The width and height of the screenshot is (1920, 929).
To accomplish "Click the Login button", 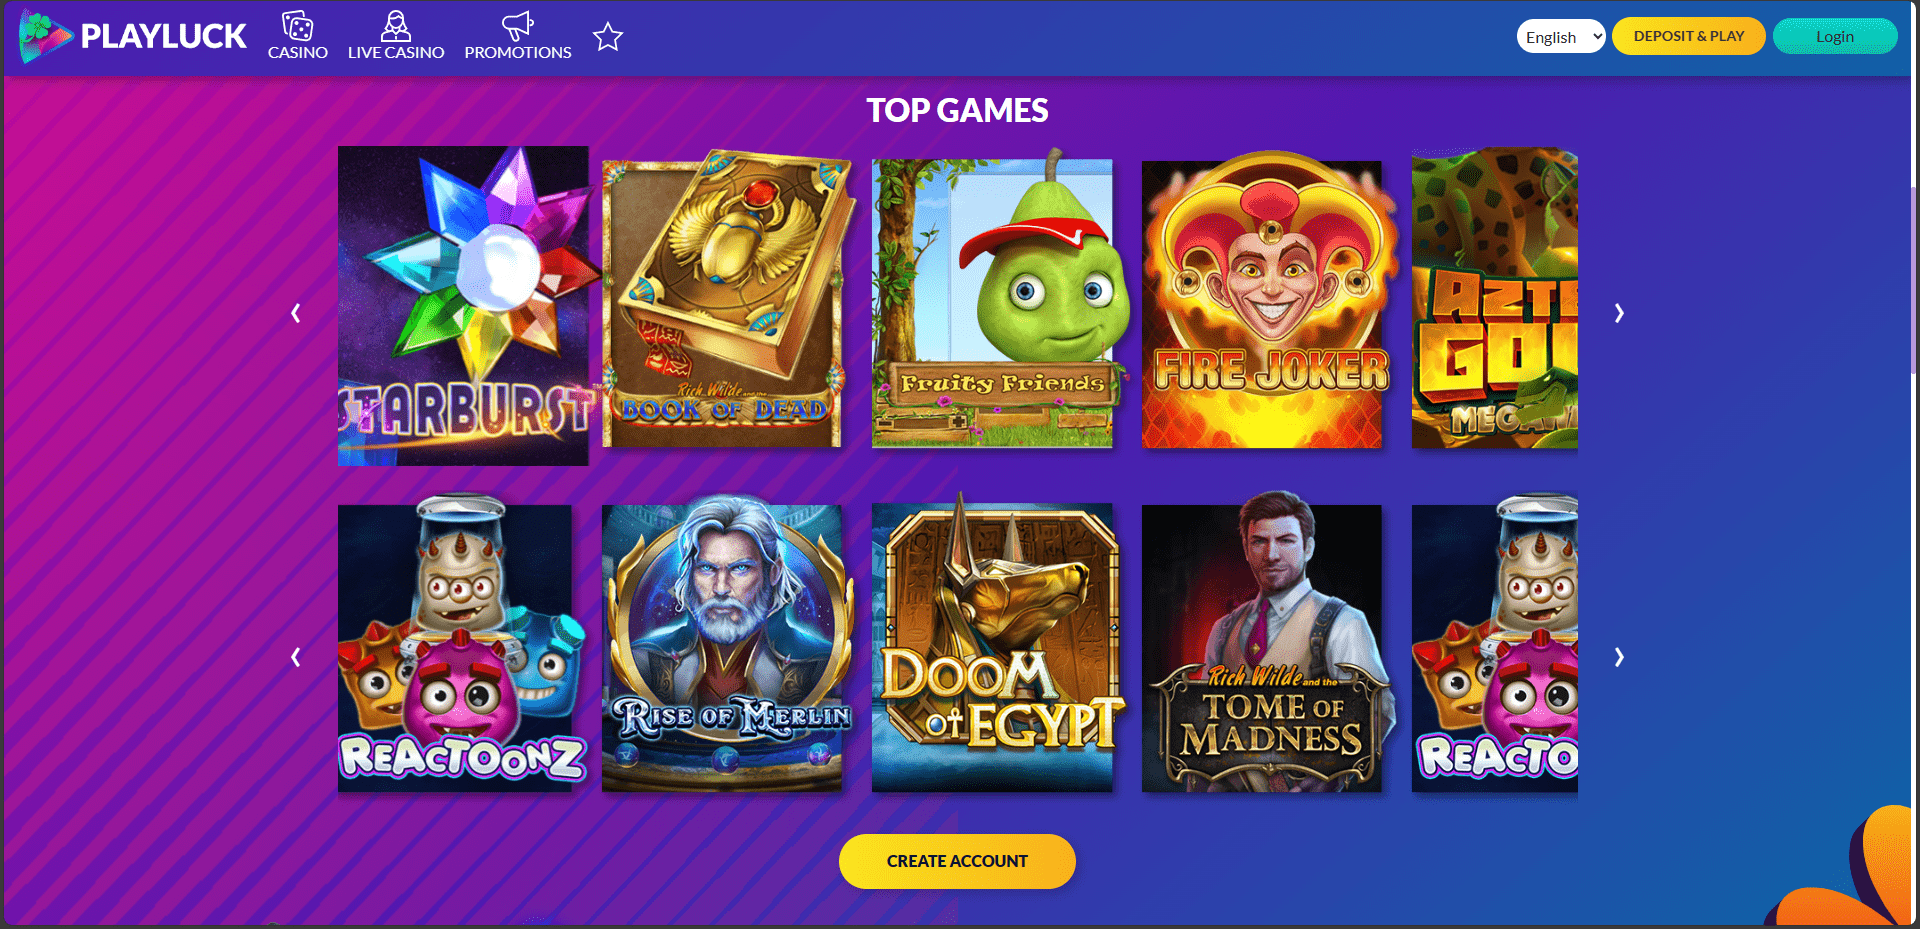I will point(1835,36).
